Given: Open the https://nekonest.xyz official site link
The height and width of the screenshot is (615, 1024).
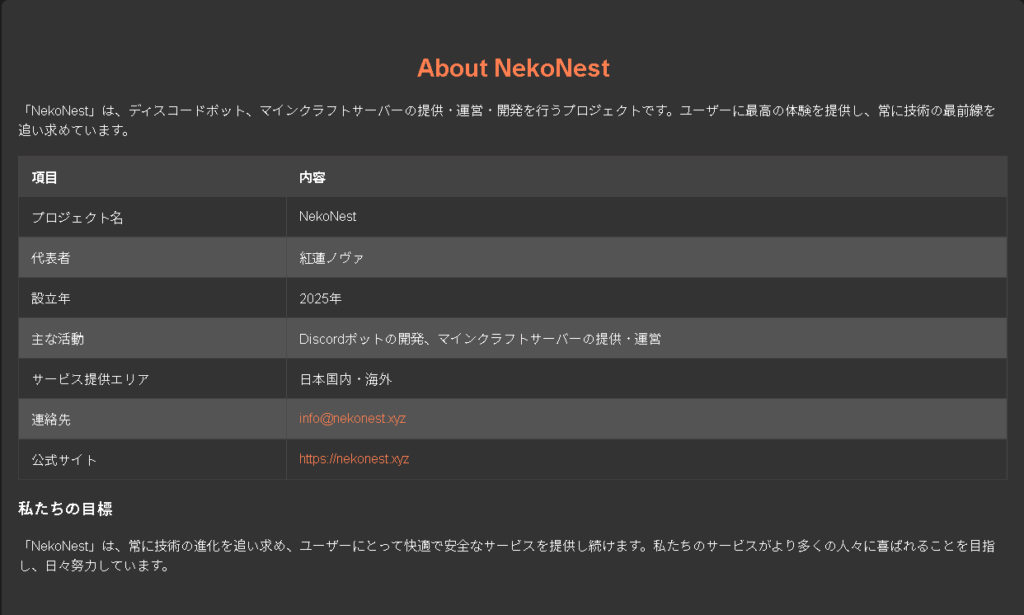Looking at the screenshot, I should click(354, 459).
